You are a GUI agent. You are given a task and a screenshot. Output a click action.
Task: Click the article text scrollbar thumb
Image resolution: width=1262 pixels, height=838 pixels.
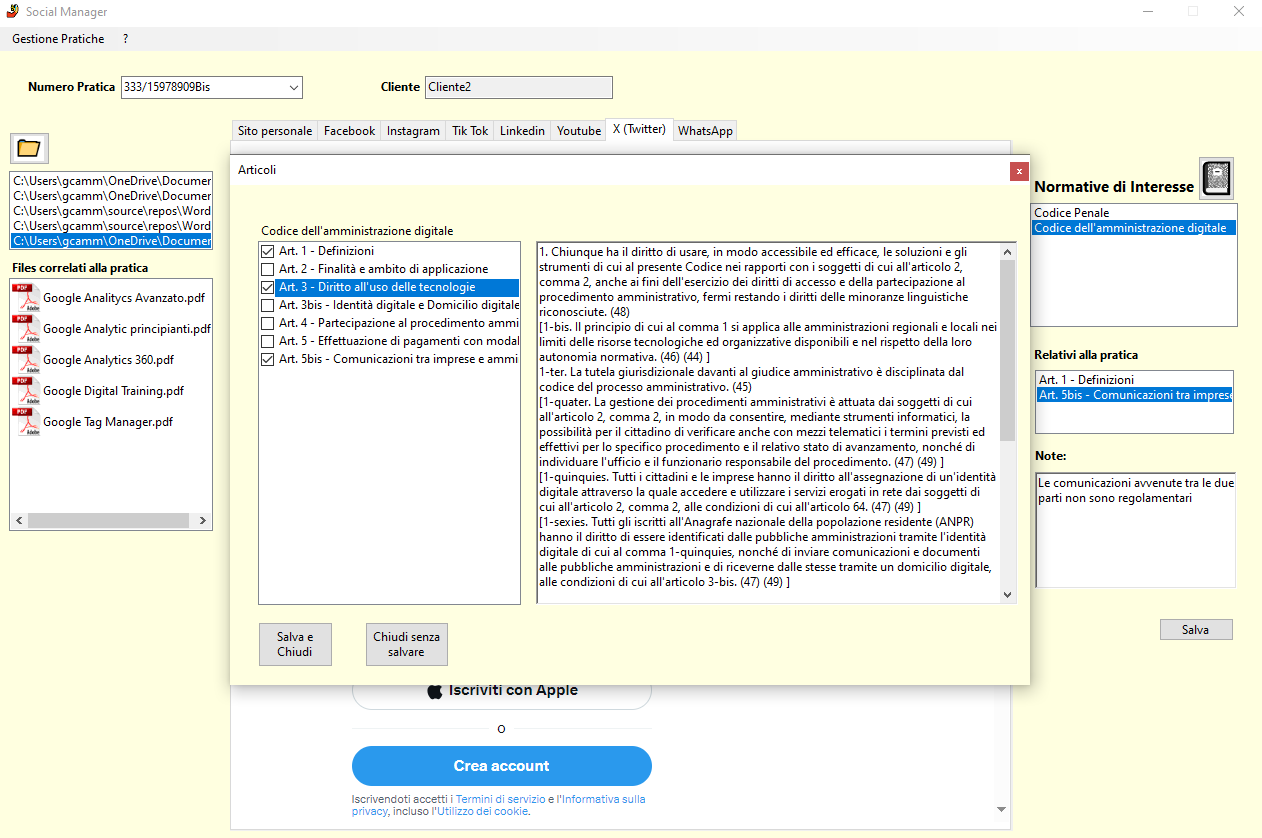tap(1007, 350)
